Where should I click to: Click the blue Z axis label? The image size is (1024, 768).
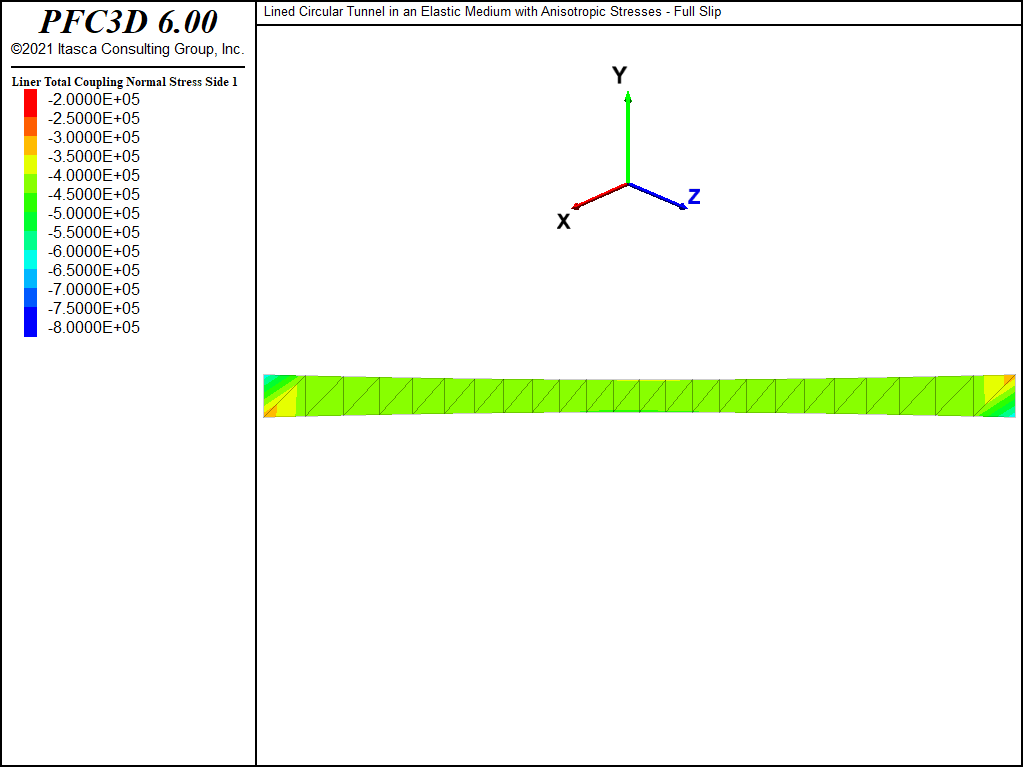pos(694,197)
